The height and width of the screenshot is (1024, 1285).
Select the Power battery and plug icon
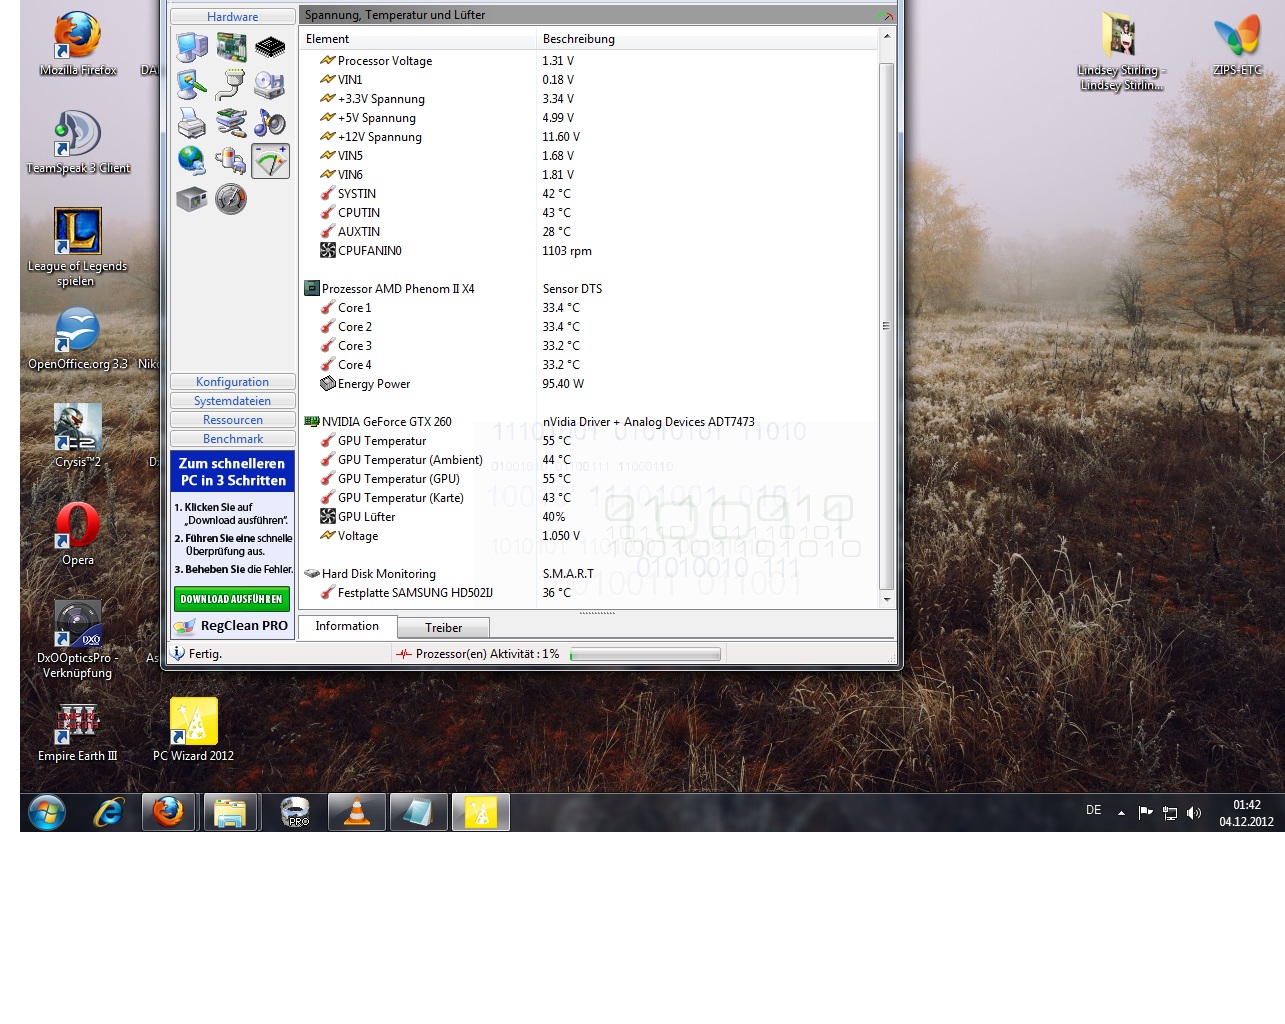click(x=231, y=161)
